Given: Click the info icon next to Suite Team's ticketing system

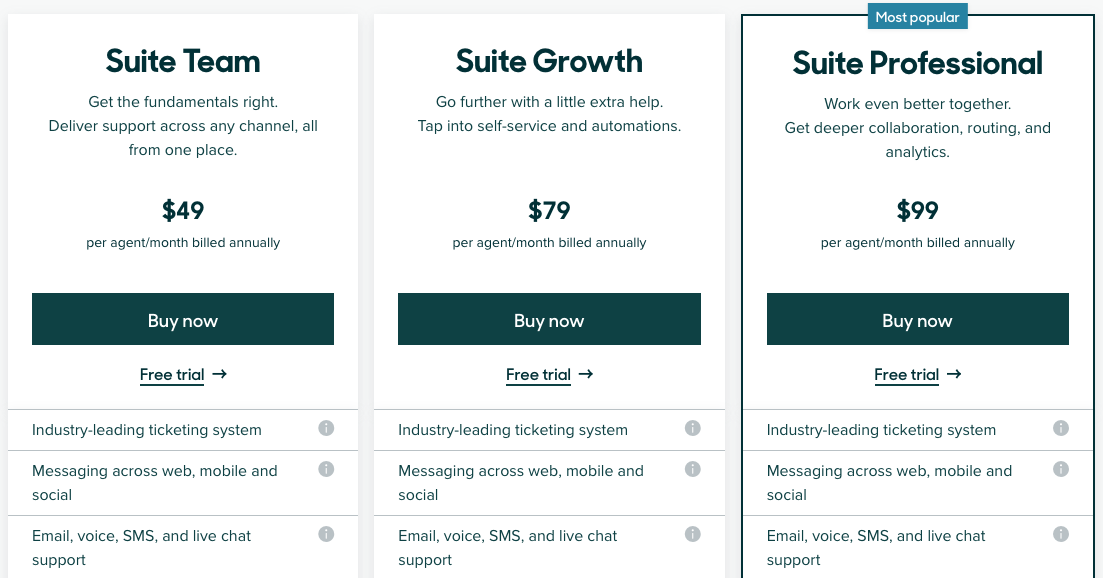Looking at the screenshot, I should 326,427.
